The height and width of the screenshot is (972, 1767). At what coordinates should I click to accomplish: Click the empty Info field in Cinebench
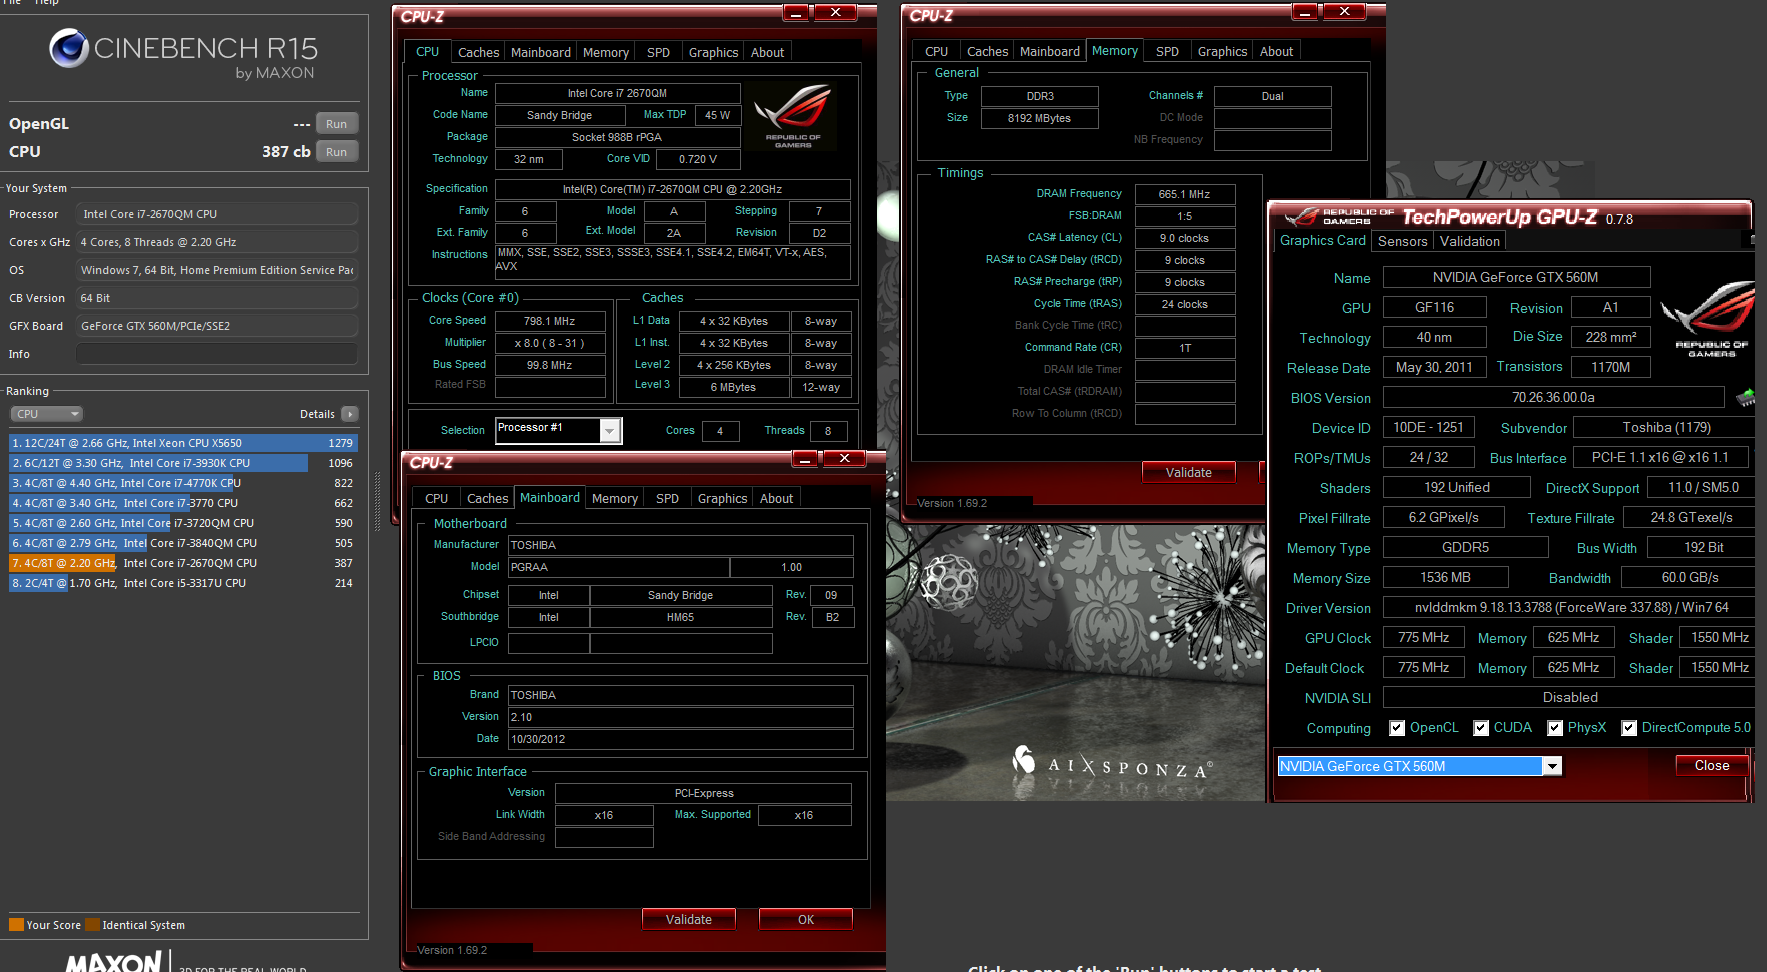pyautogui.click(x=217, y=354)
